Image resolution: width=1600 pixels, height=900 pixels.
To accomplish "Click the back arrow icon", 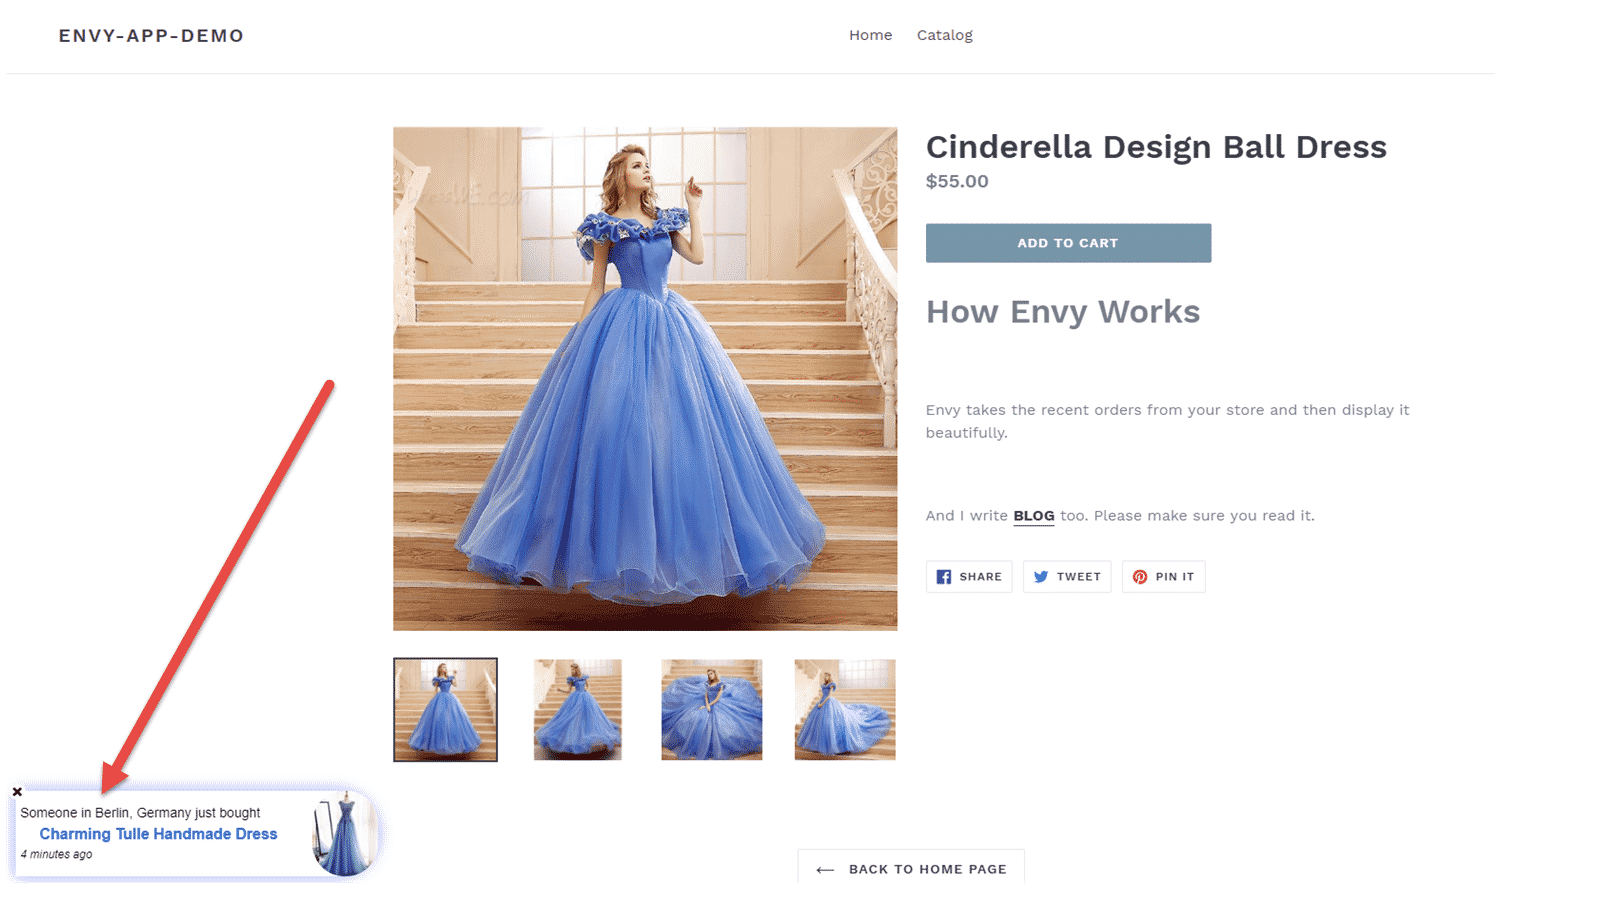I will (825, 870).
